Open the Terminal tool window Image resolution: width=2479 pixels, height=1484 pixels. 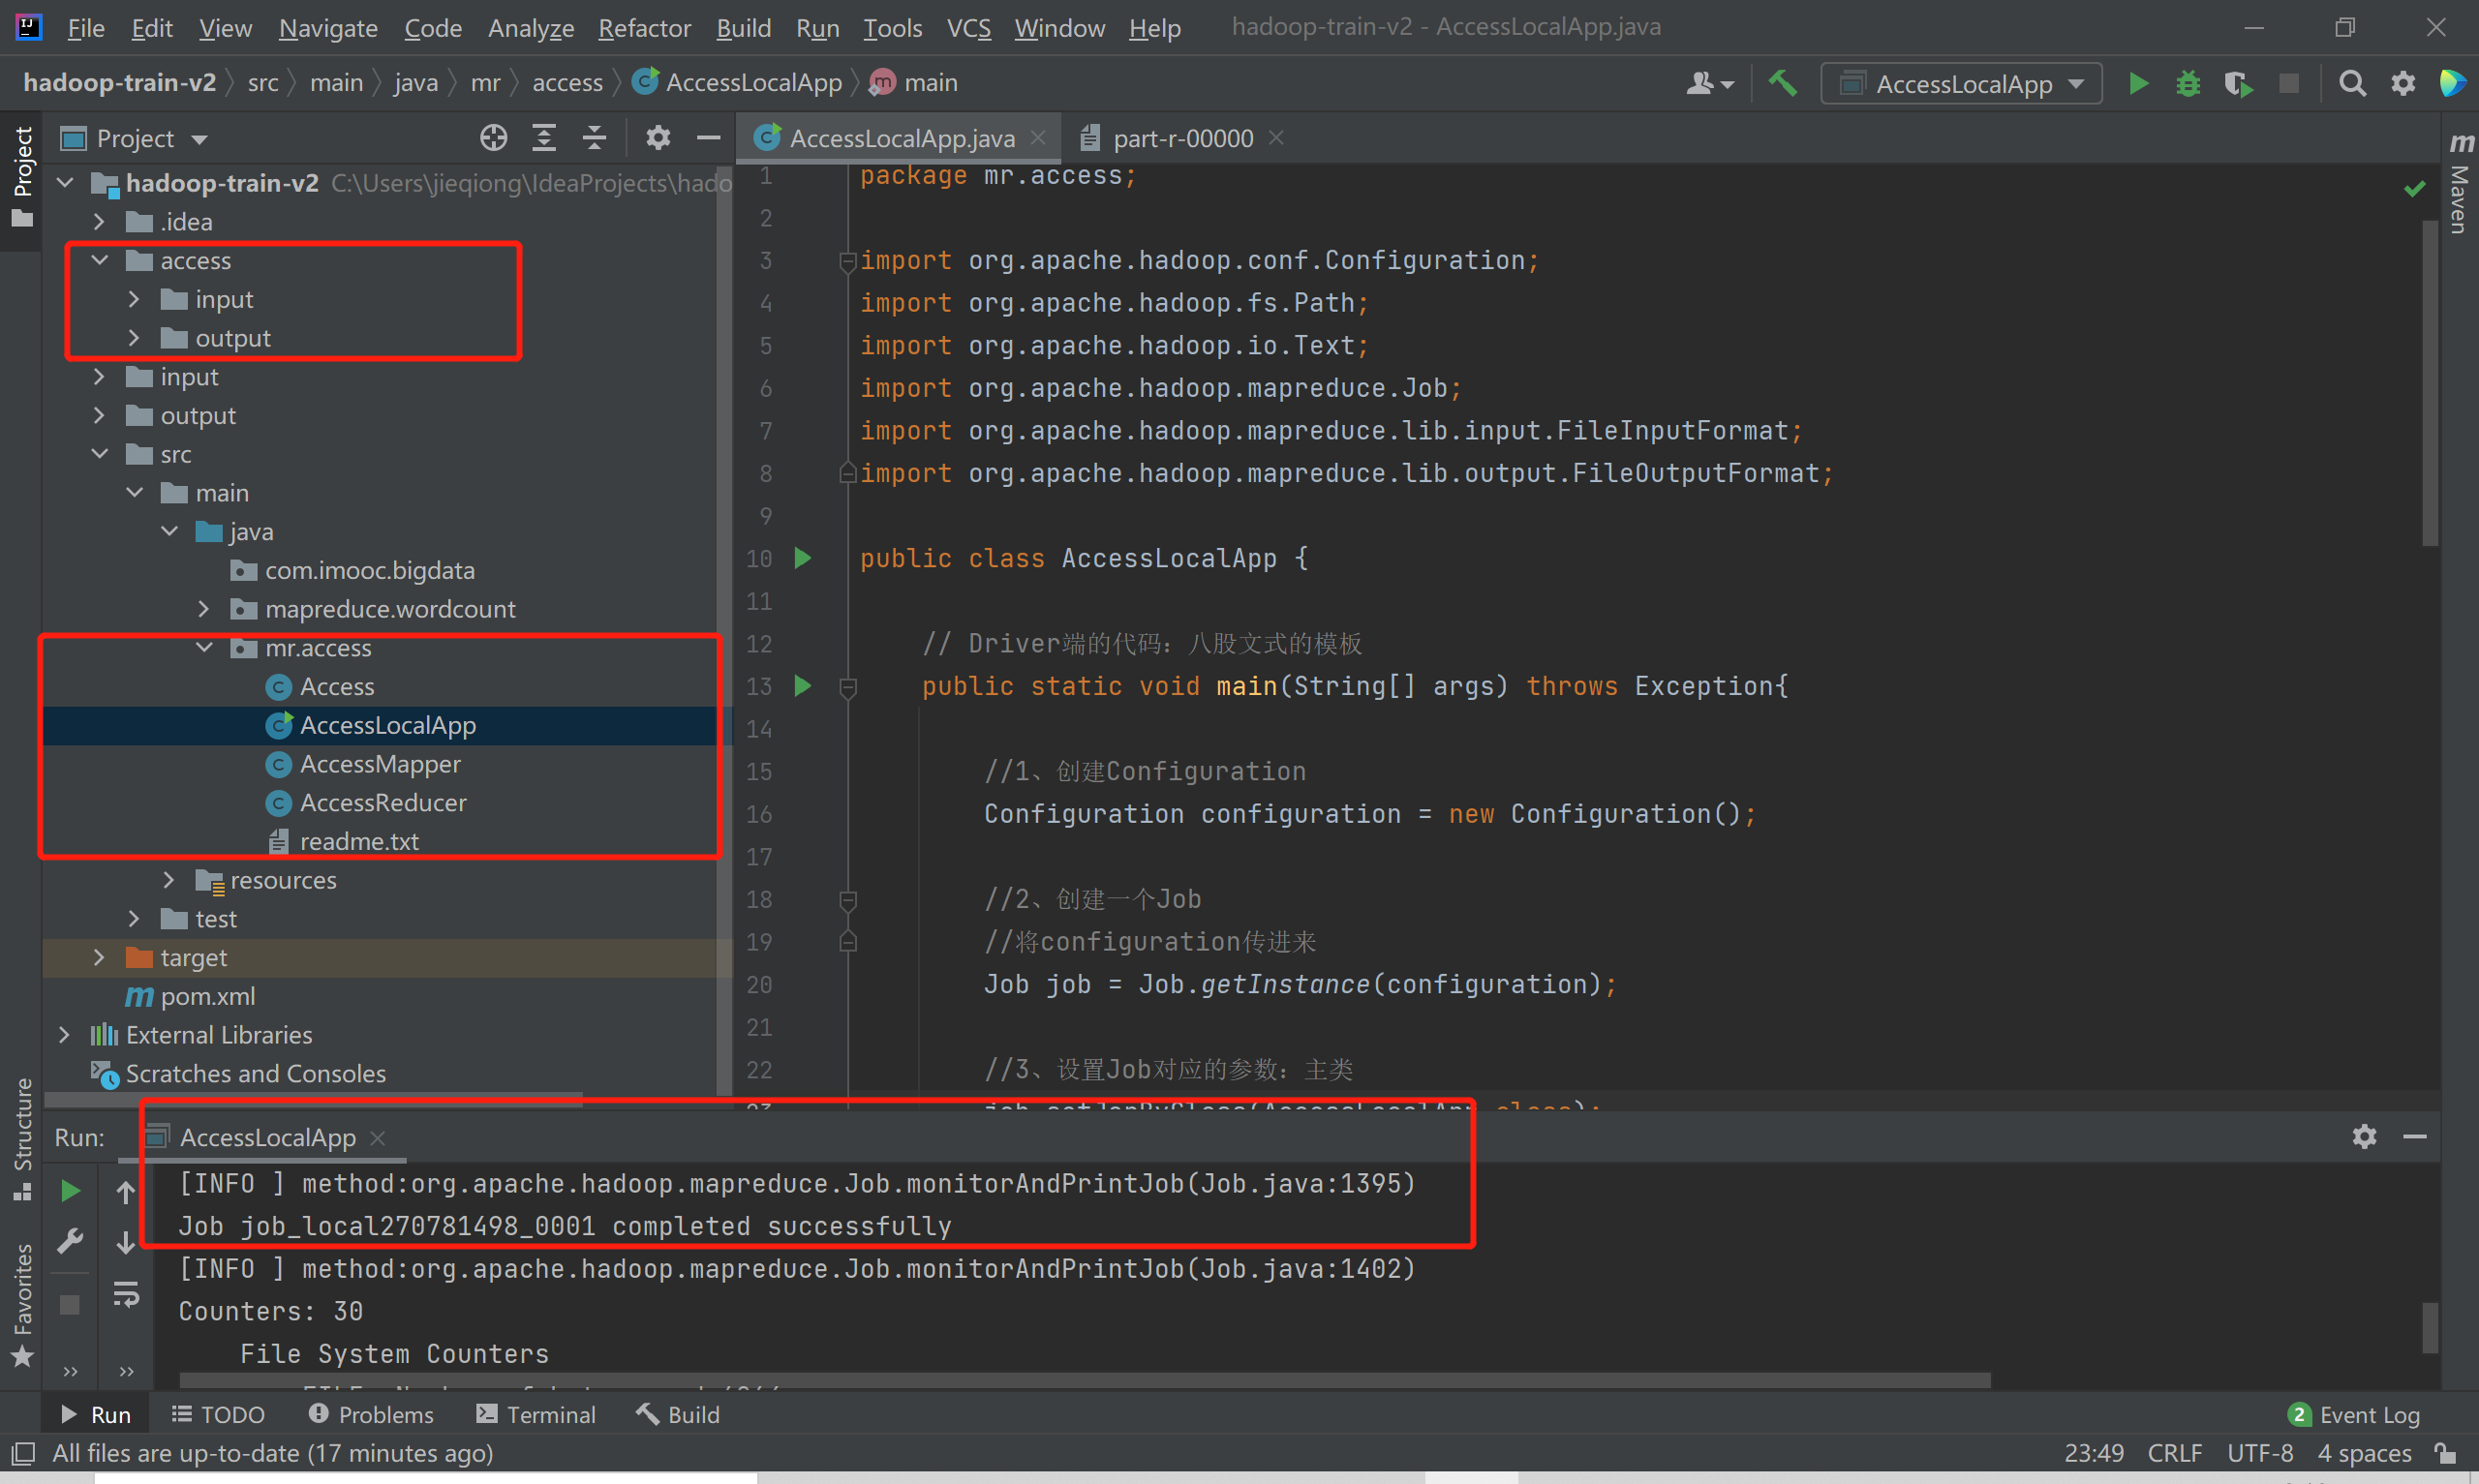coord(537,1414)
